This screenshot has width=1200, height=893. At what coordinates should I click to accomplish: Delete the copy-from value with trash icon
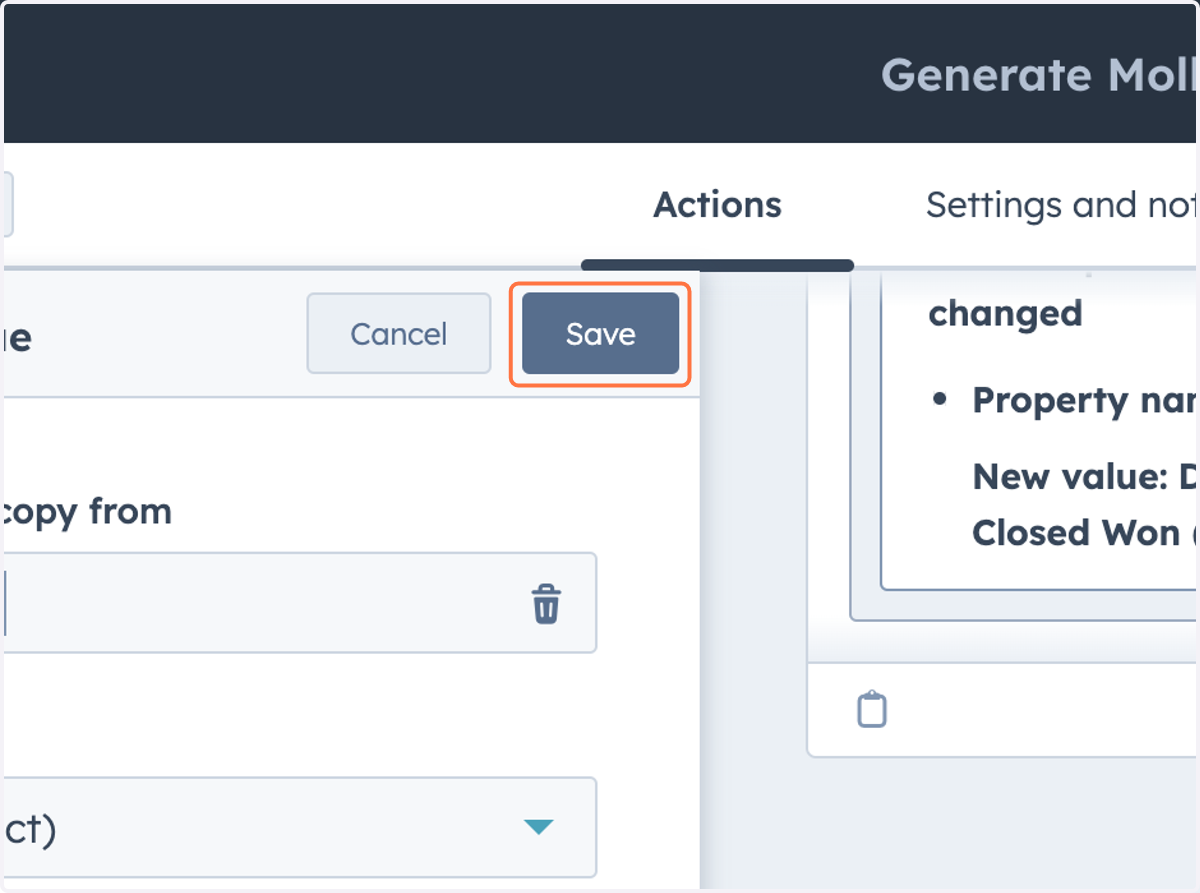[546, 604]
